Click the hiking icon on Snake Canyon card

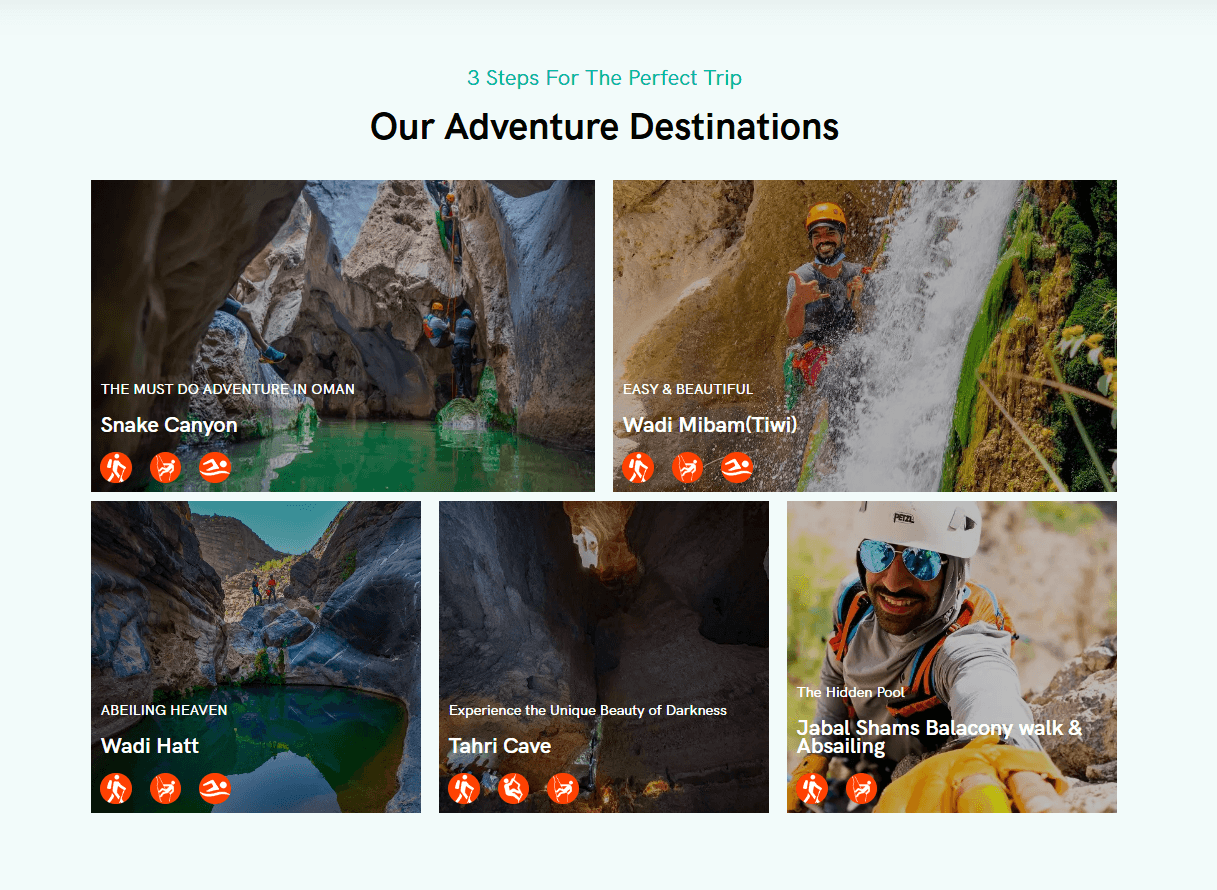117,467
